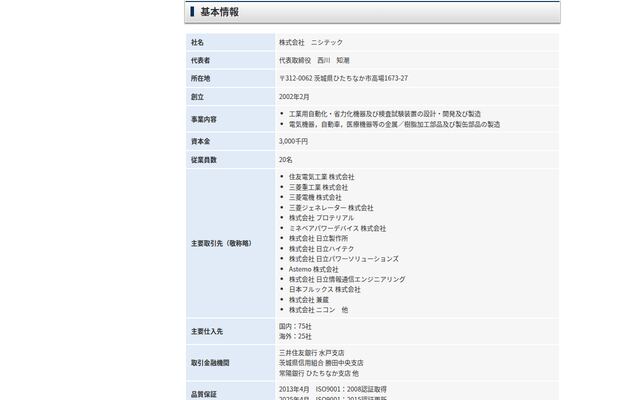The height and width of the screenshot is (400, 640).
Task: Select bank 常陽銀行 ひたちなか支店 他
Action: (x=319, y=373)
